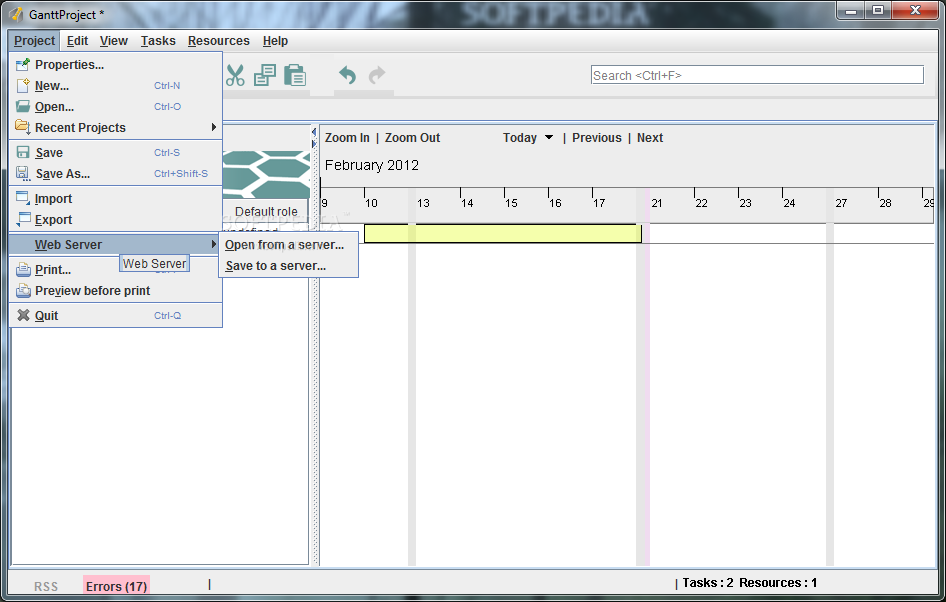Image resolution: width=946 pixels, height=602 pixels.
Task: Open the Help menu
Action: coord(275,41)
